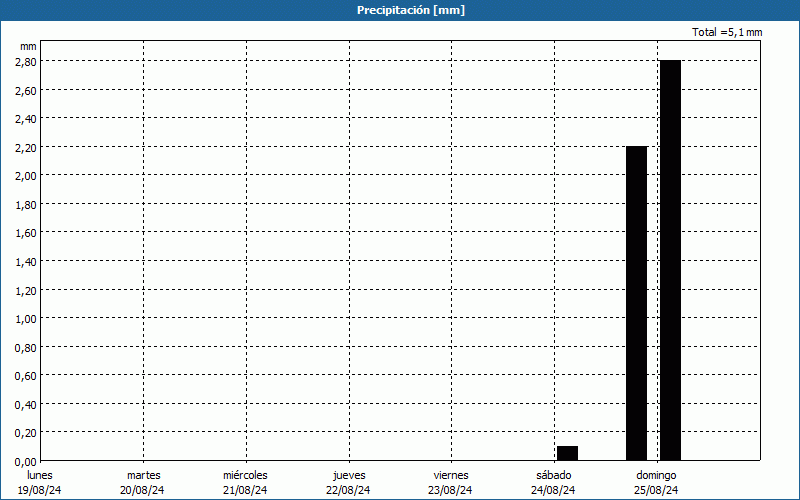Click the 2,80 y-axis value
Image resolution: width=800 pixels, height=500 pixels.
pyautogui.click(x=26, y=62)
